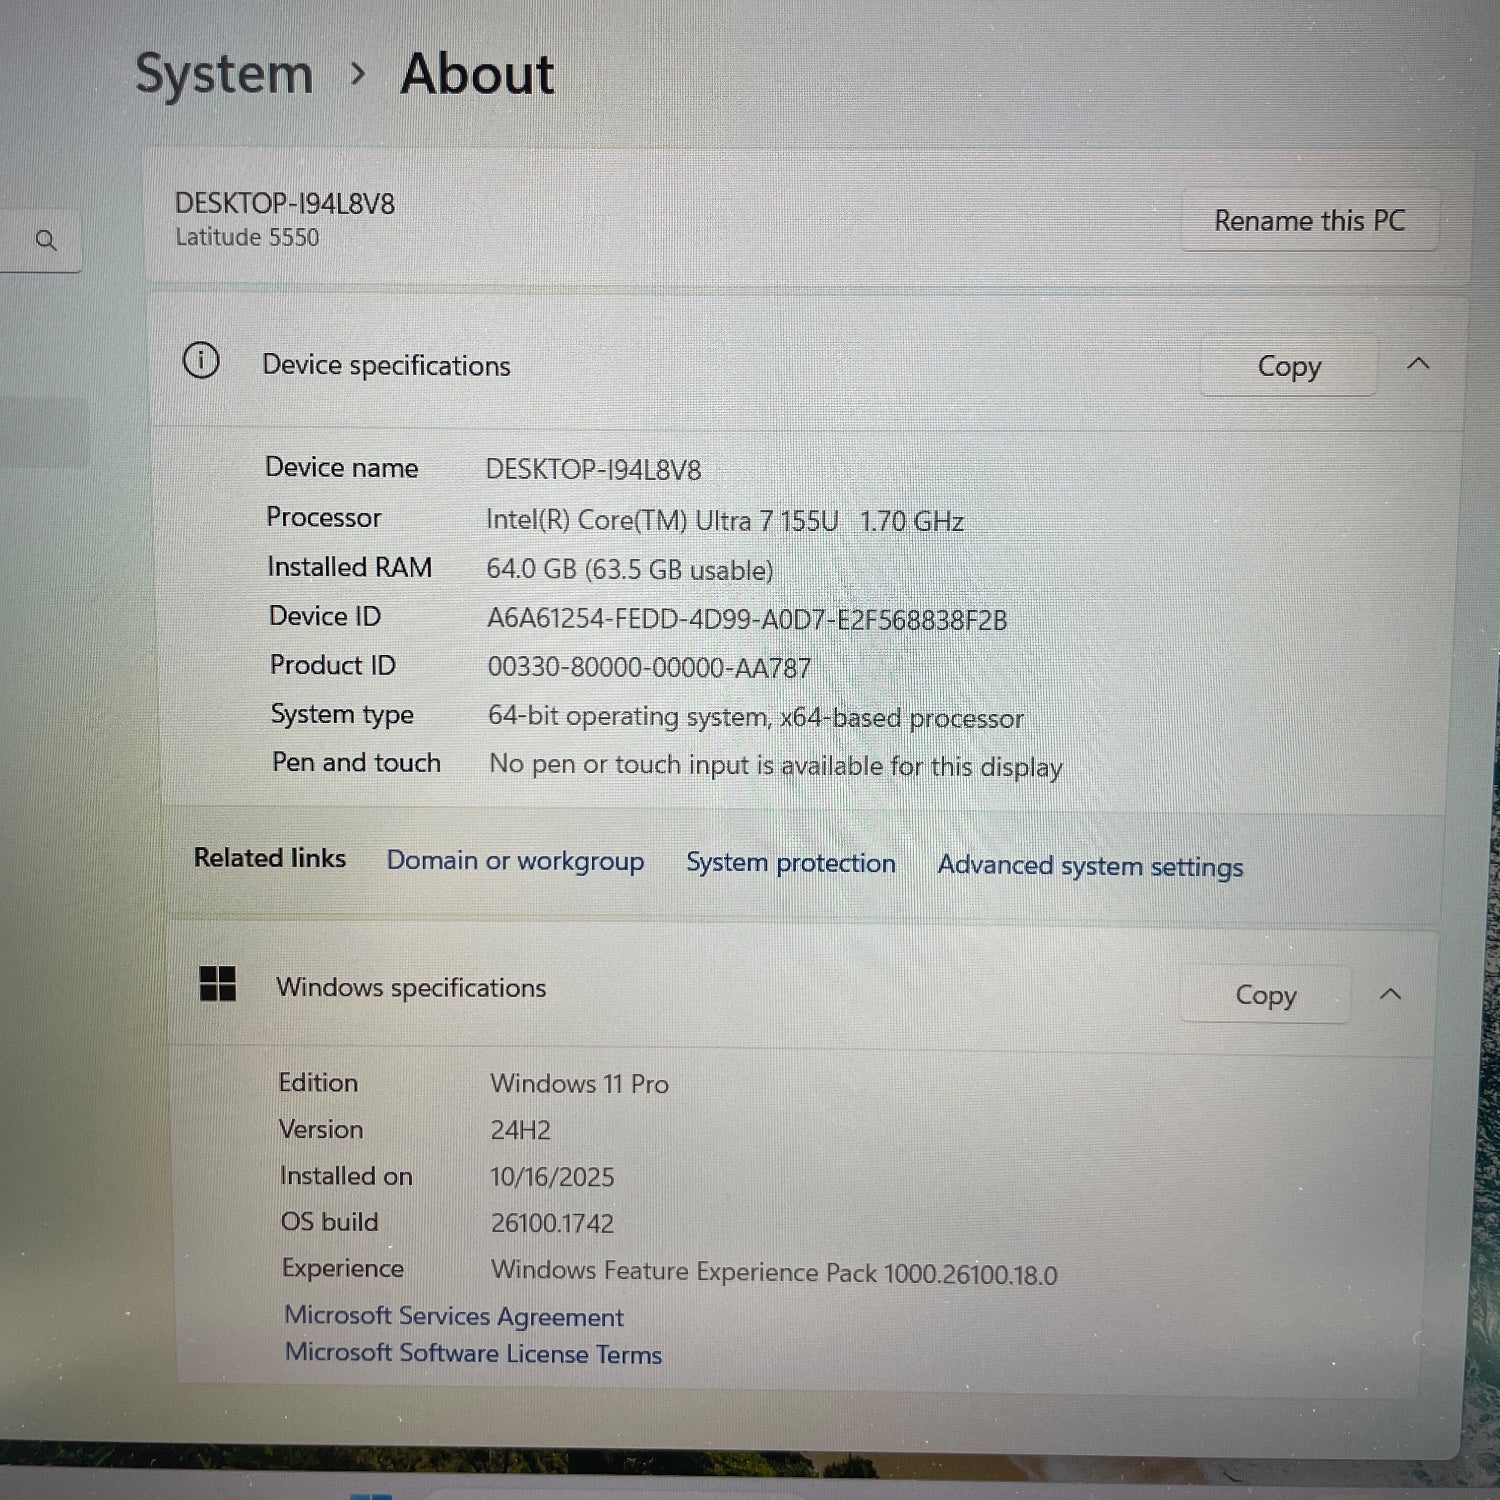Click the About breadcrumb title
Image resolution: width=1500 pixels, height=1500 pixels.
point(477,75)
